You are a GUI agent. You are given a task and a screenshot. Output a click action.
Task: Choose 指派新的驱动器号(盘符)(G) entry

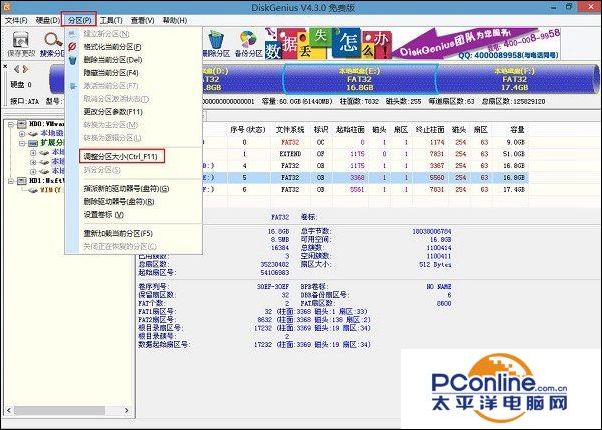click(127, 189)
